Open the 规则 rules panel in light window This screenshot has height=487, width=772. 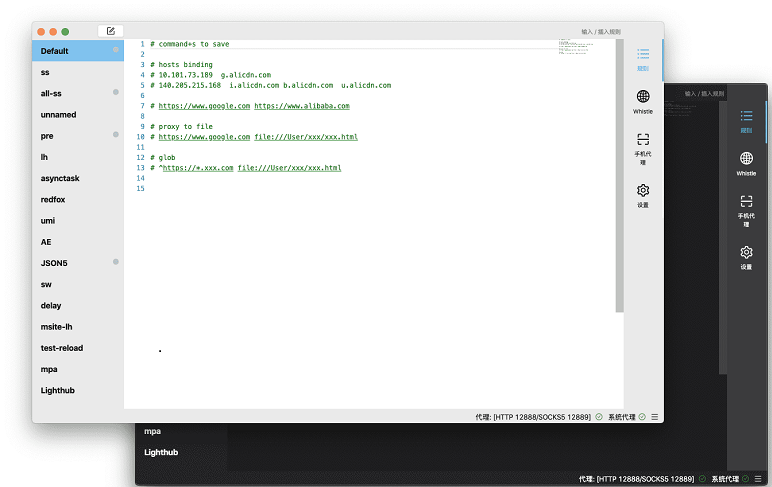point(643,59)
